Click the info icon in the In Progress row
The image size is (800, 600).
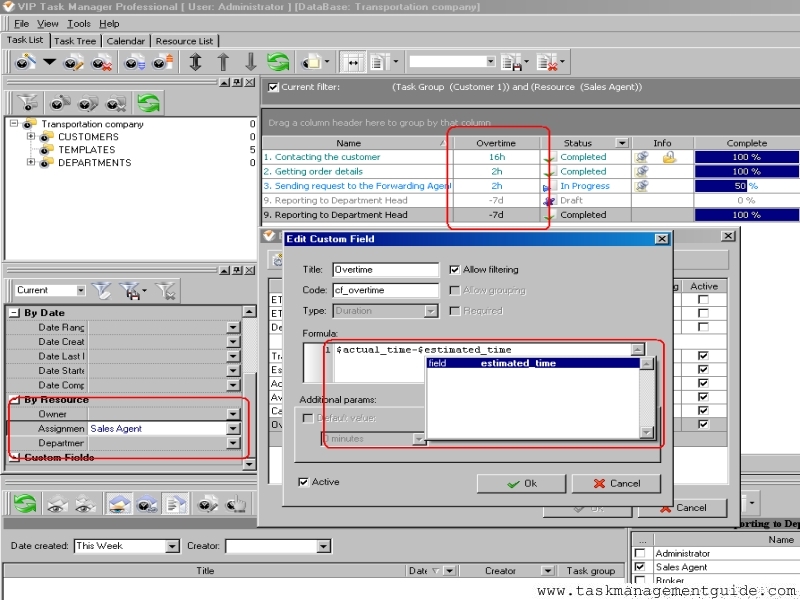[642, 186]
